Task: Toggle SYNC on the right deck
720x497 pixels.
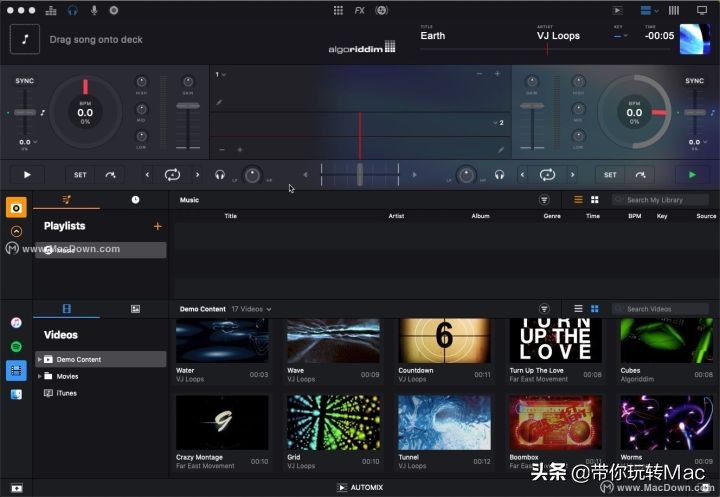Action: 694,81
